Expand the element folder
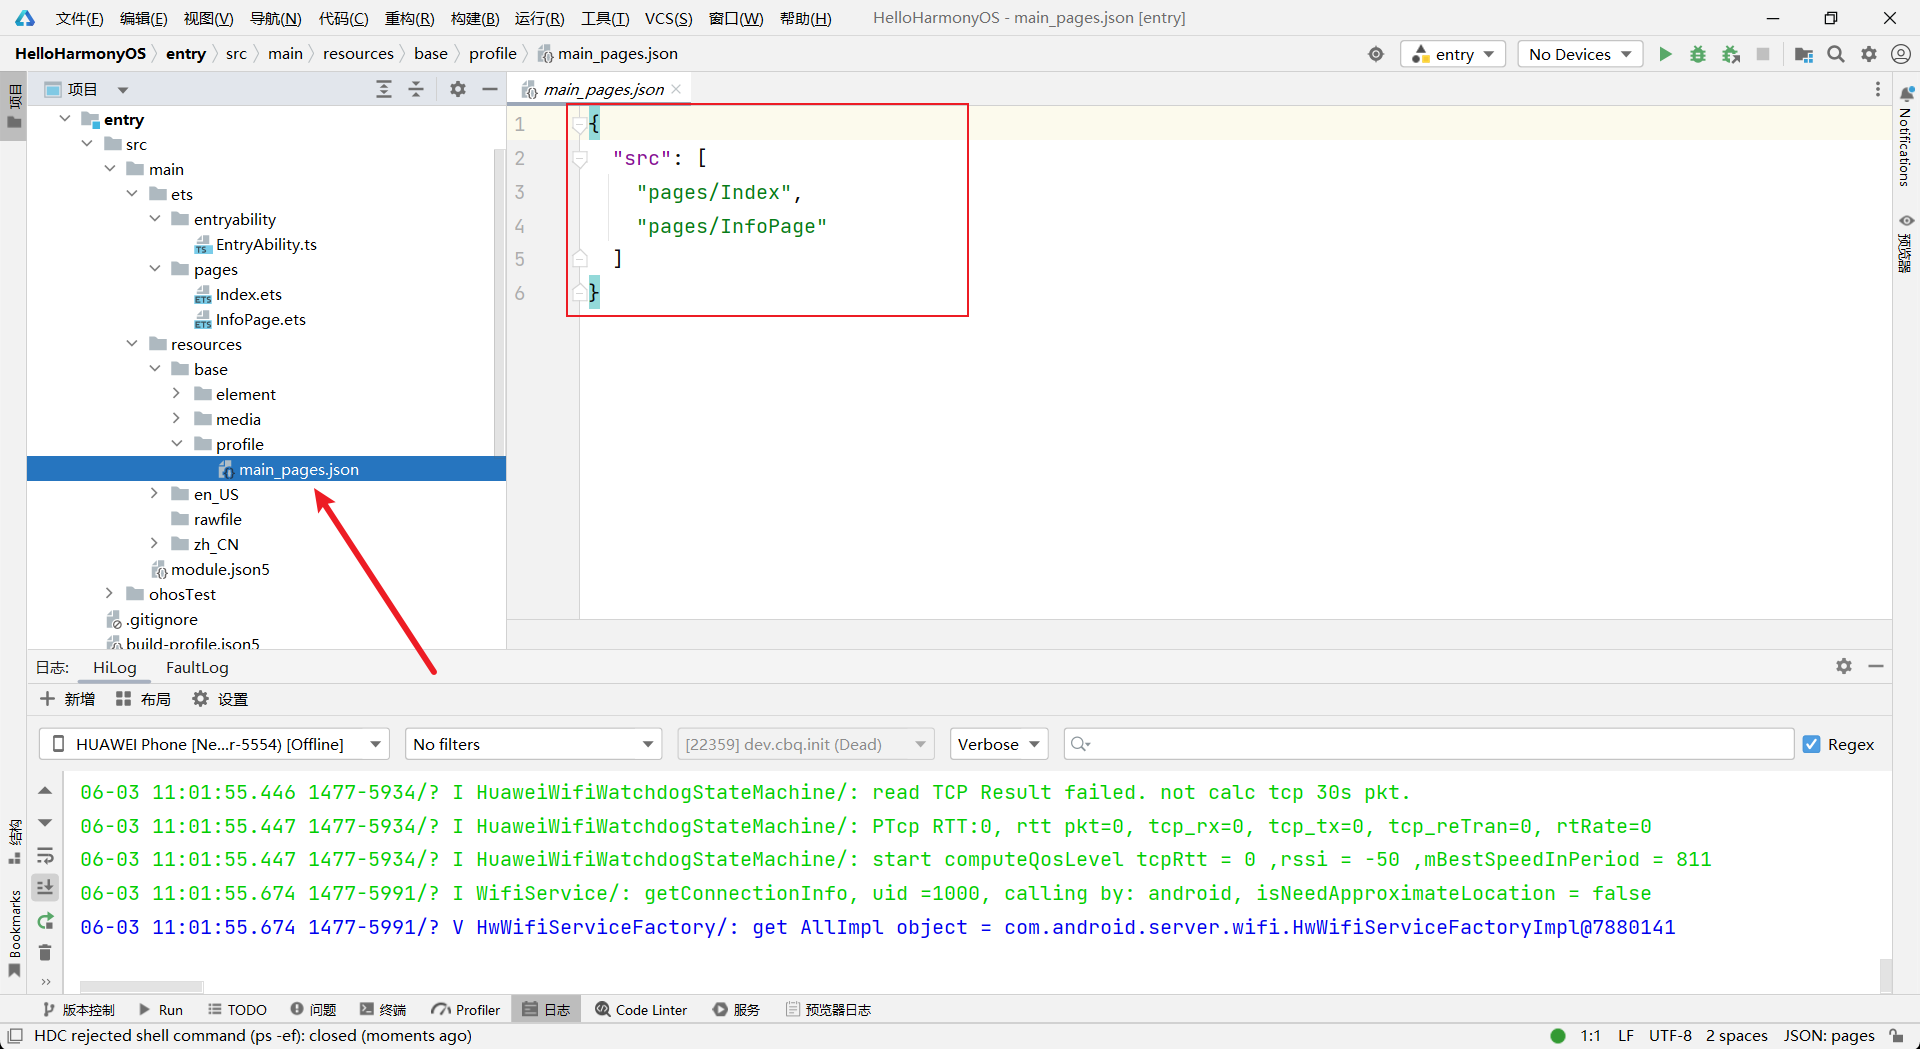The height and width of the screenshot is (1049, 1920). pyautogui.click(x=177, y=394)
